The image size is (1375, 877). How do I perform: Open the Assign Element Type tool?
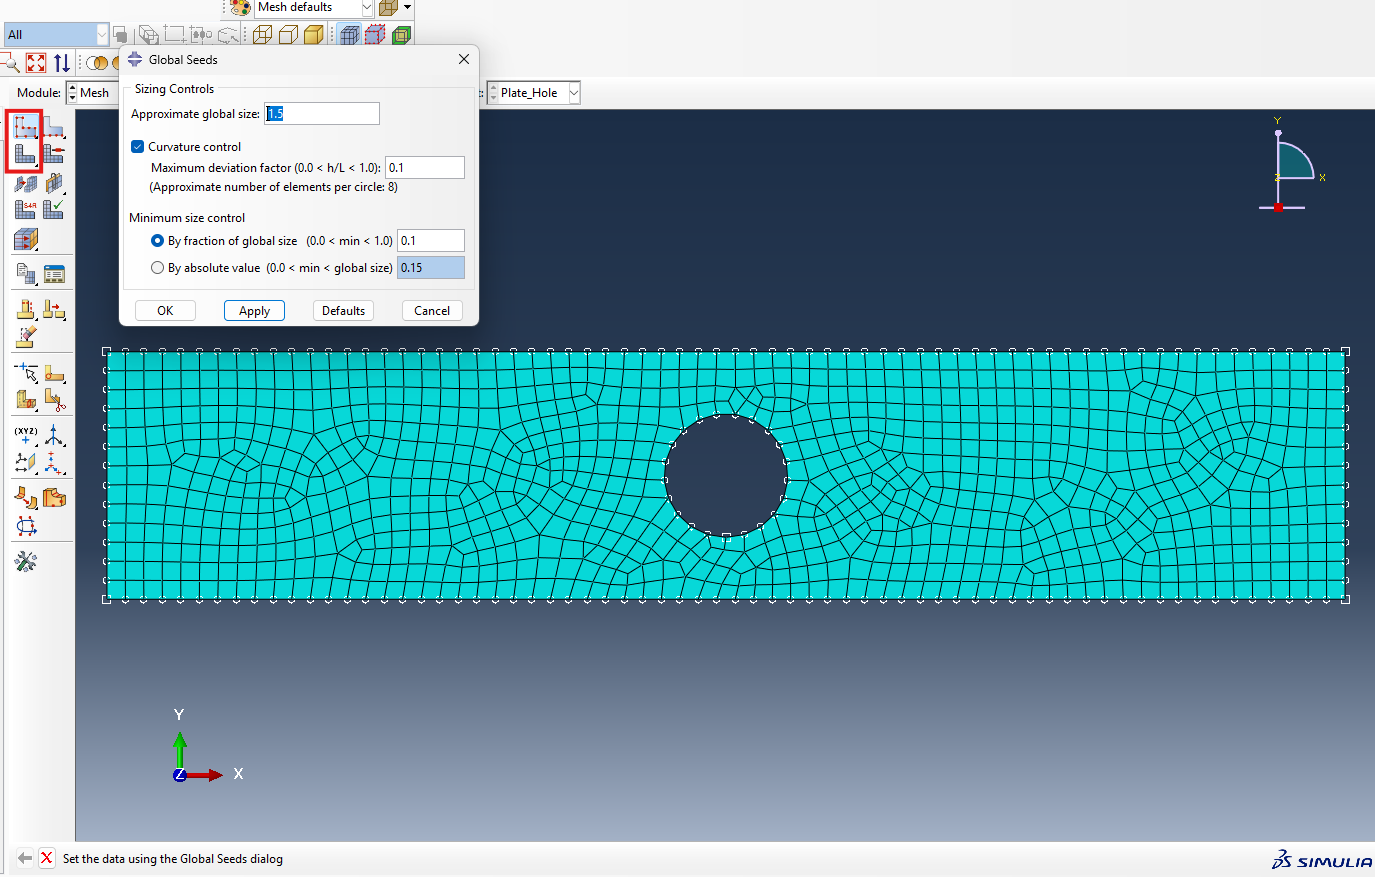click(x=25, y=209)
